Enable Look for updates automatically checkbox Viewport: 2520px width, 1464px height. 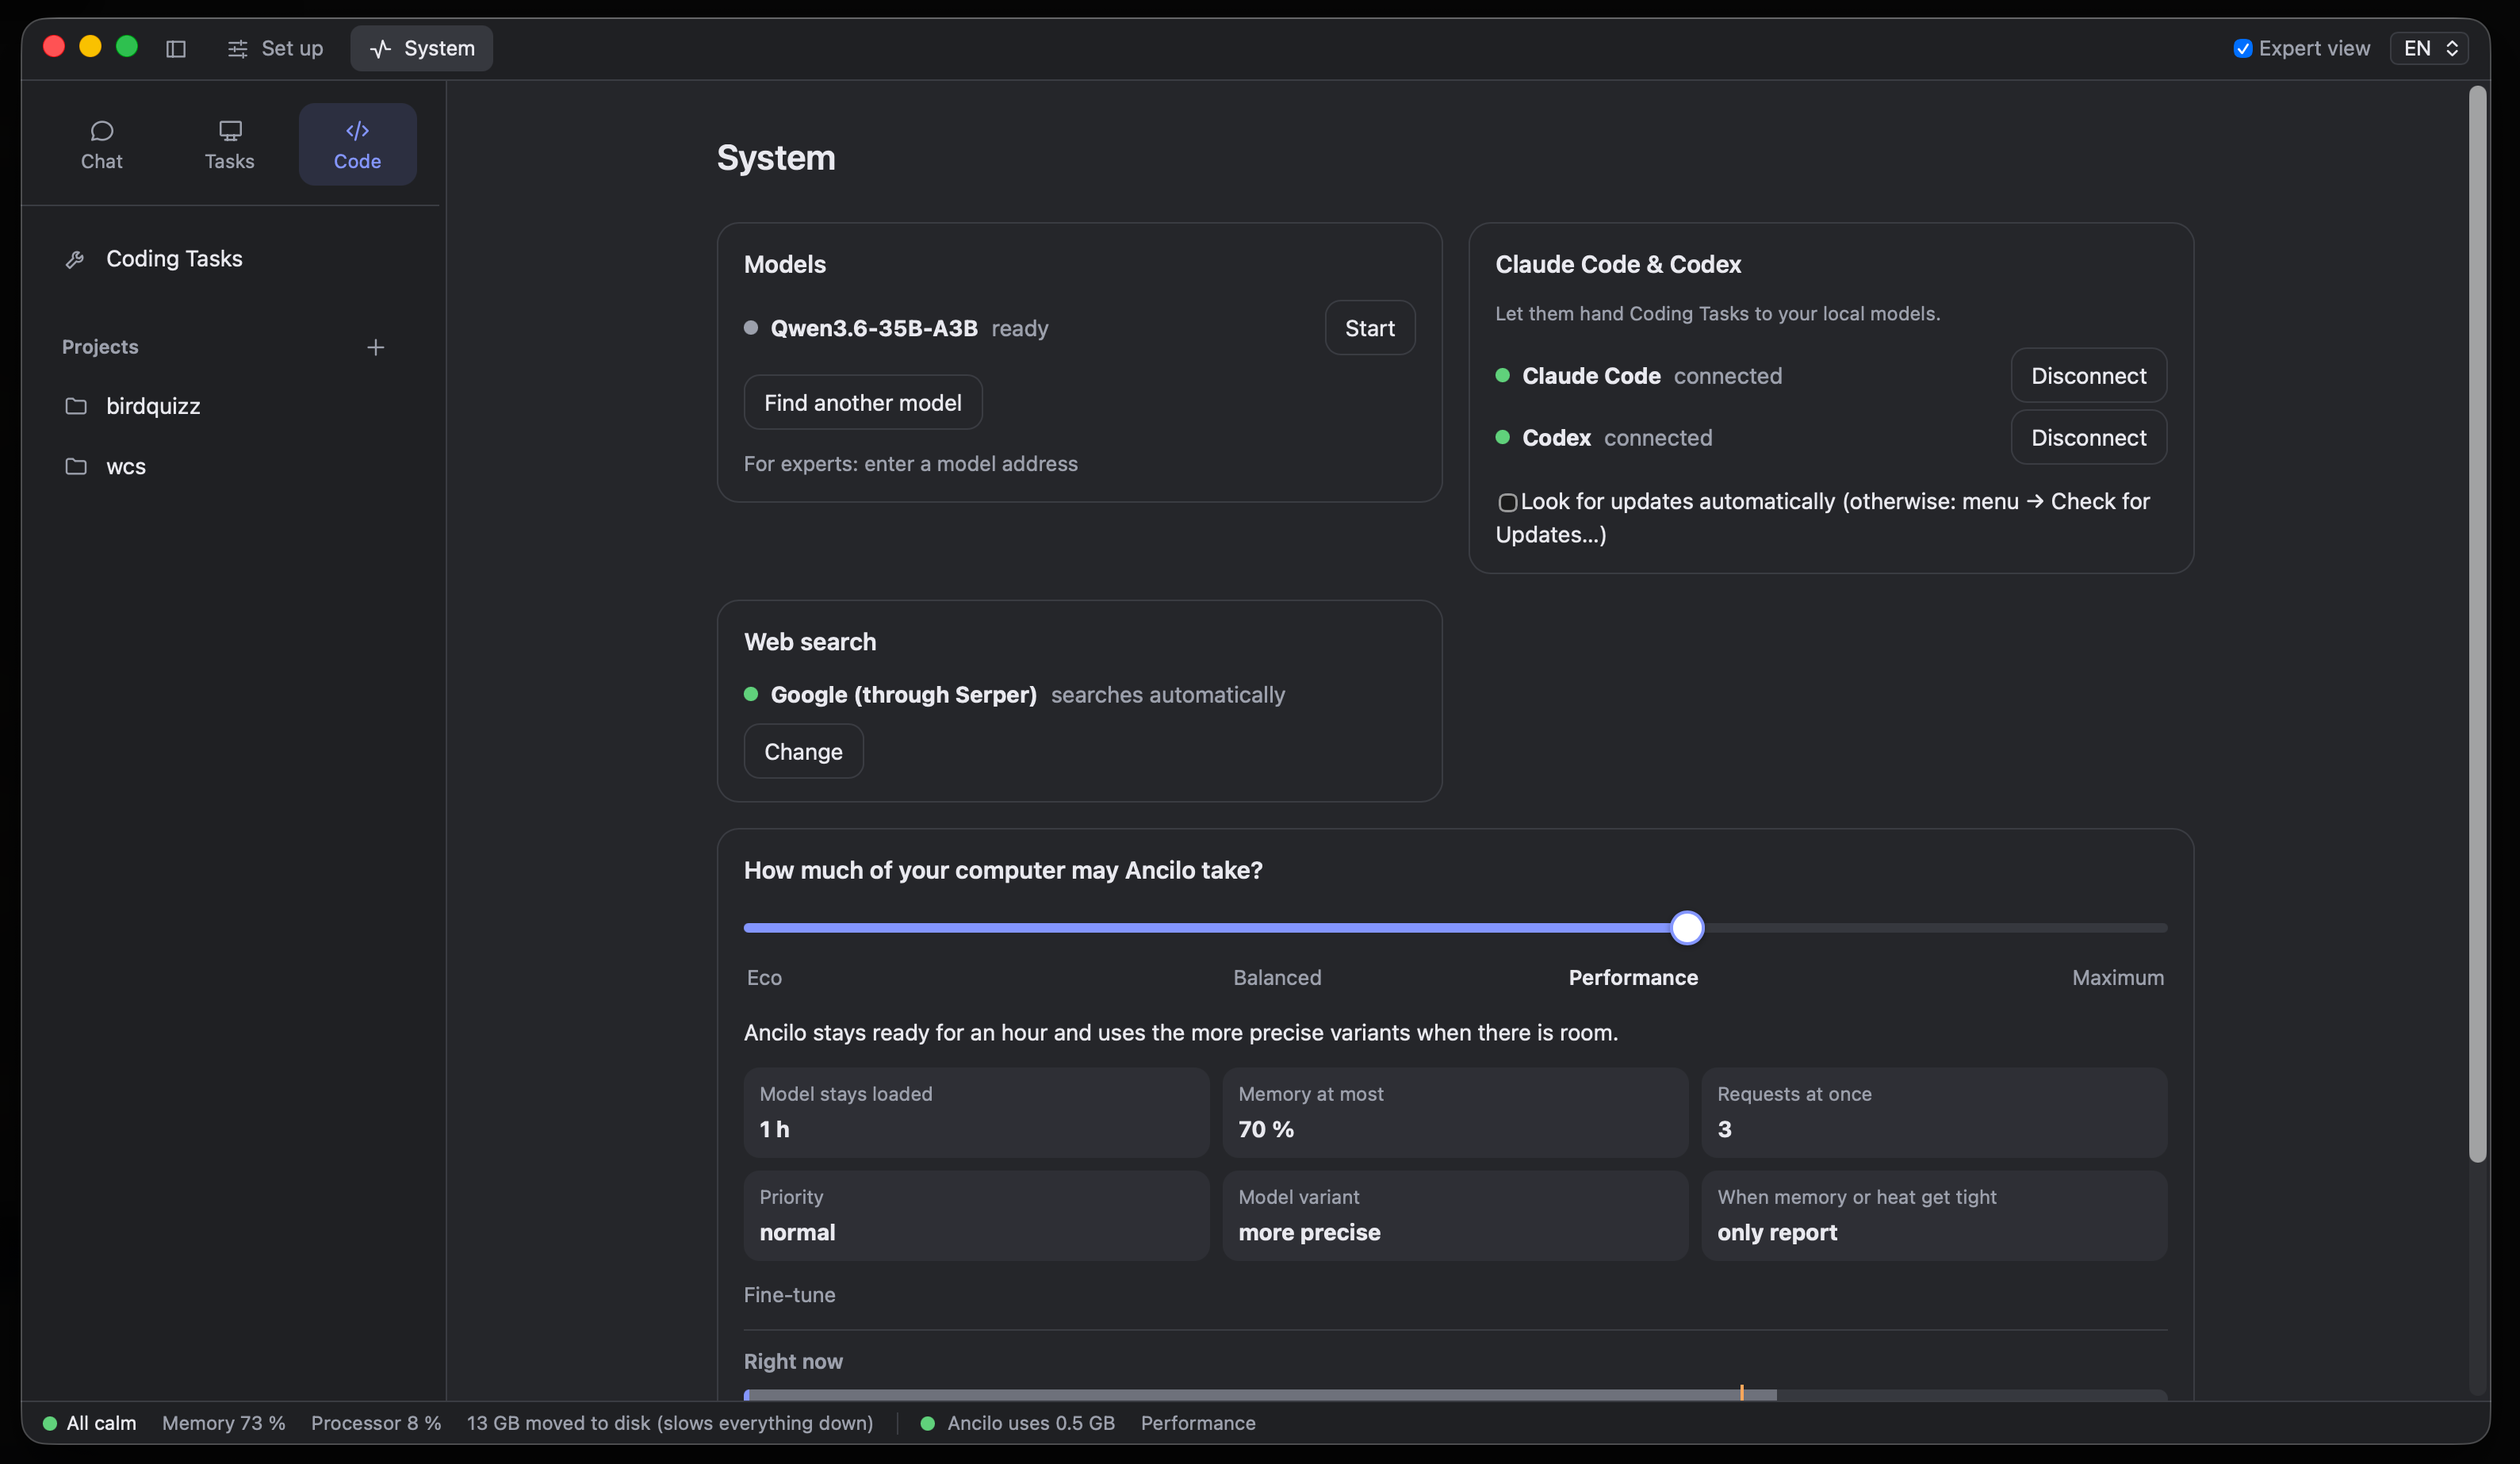1507,503
